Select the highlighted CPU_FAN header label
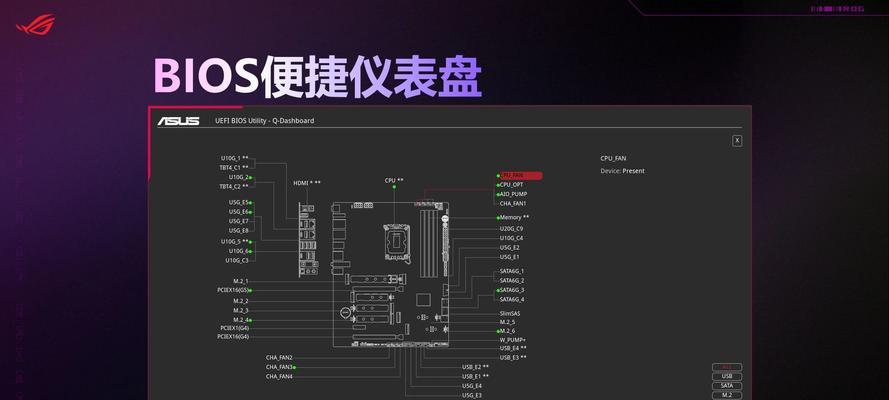 pos(520,176)
